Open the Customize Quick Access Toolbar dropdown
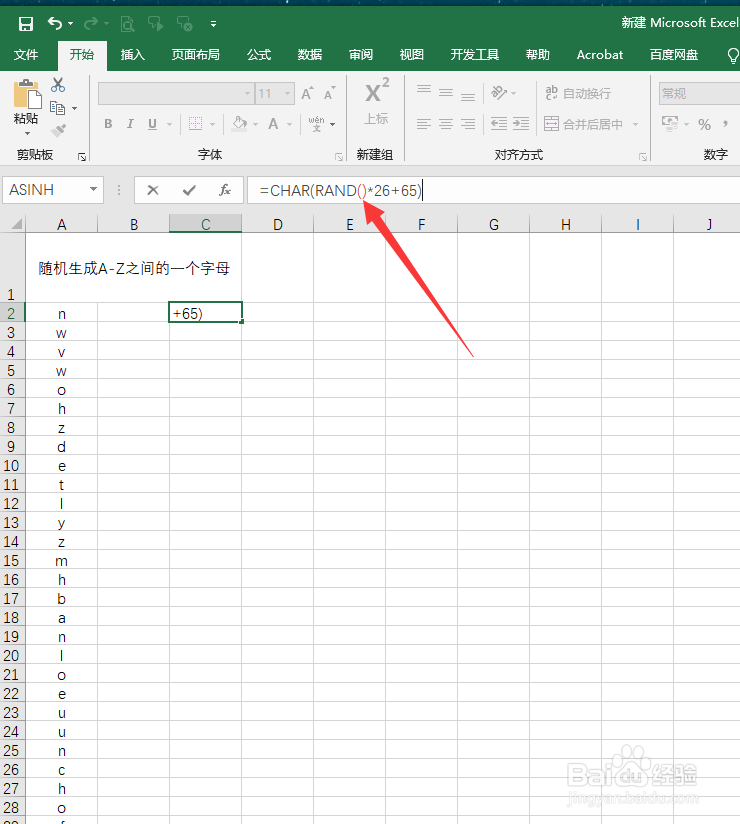740x824 pixels. pyautogui.click(x=213, y=24)
